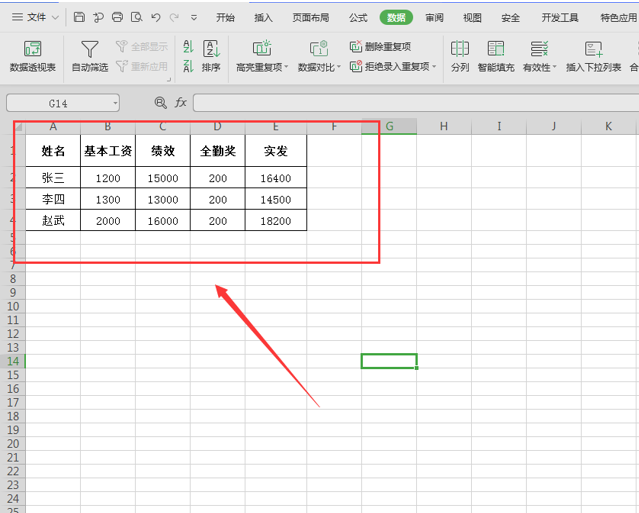Select column G header
The height and width of the screenshot is (513, 639).
coord(389,126)
